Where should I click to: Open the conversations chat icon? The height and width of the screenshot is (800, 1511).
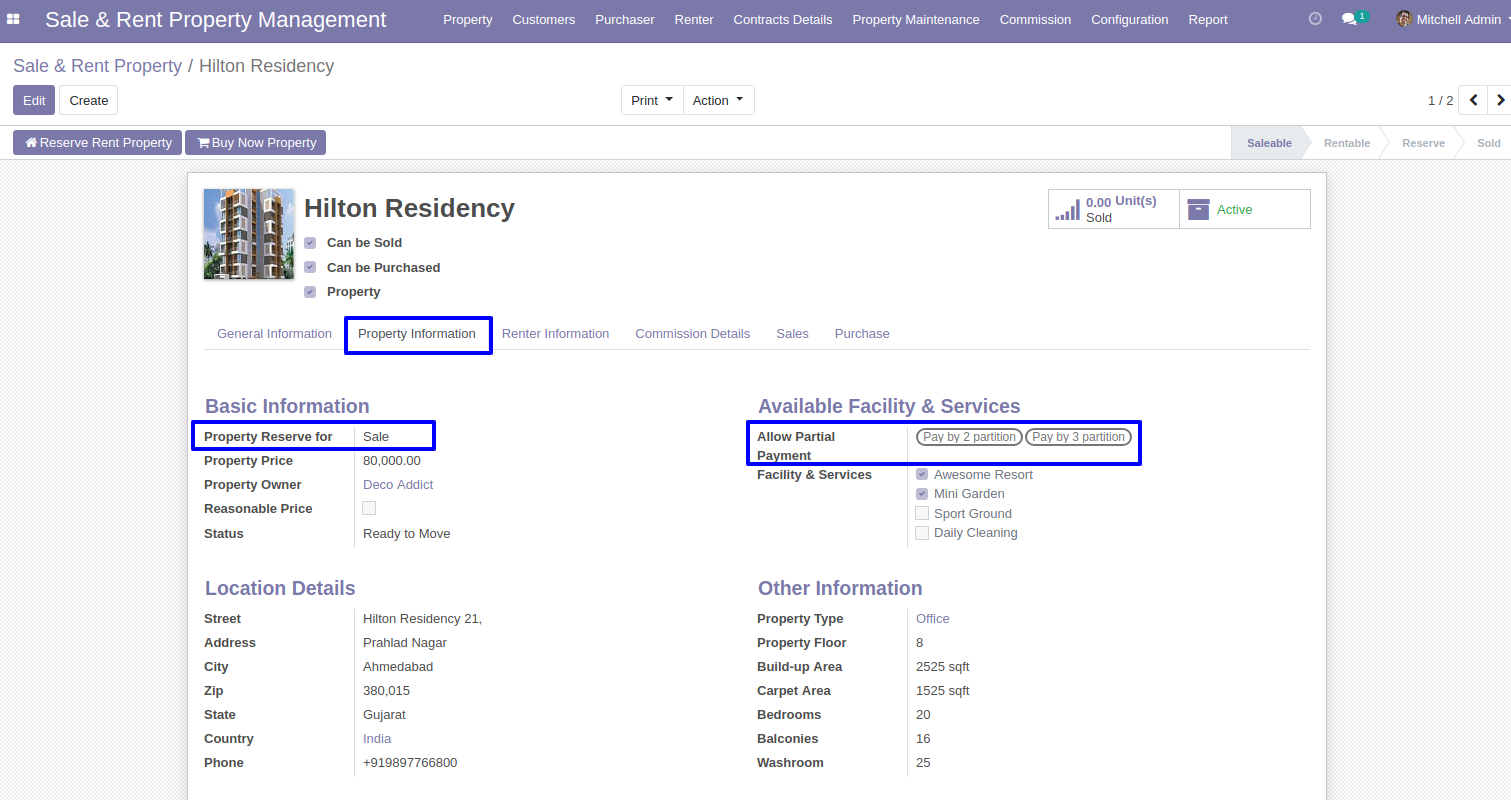pos(1349,19)
